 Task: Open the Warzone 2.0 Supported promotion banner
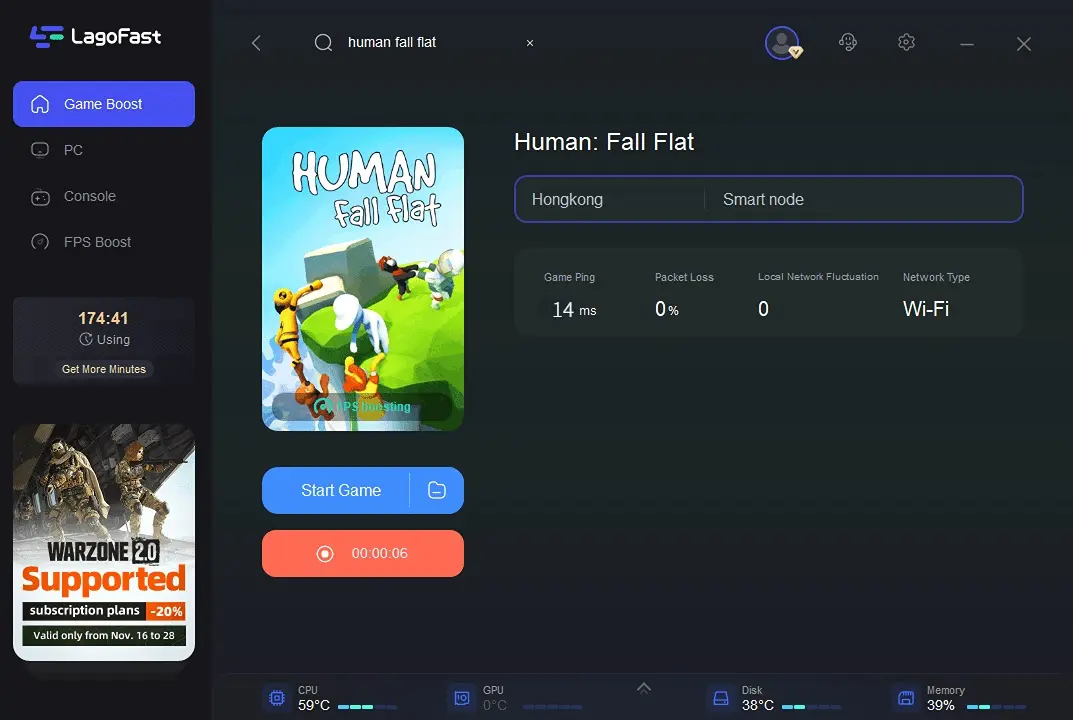tap(104, 543)
